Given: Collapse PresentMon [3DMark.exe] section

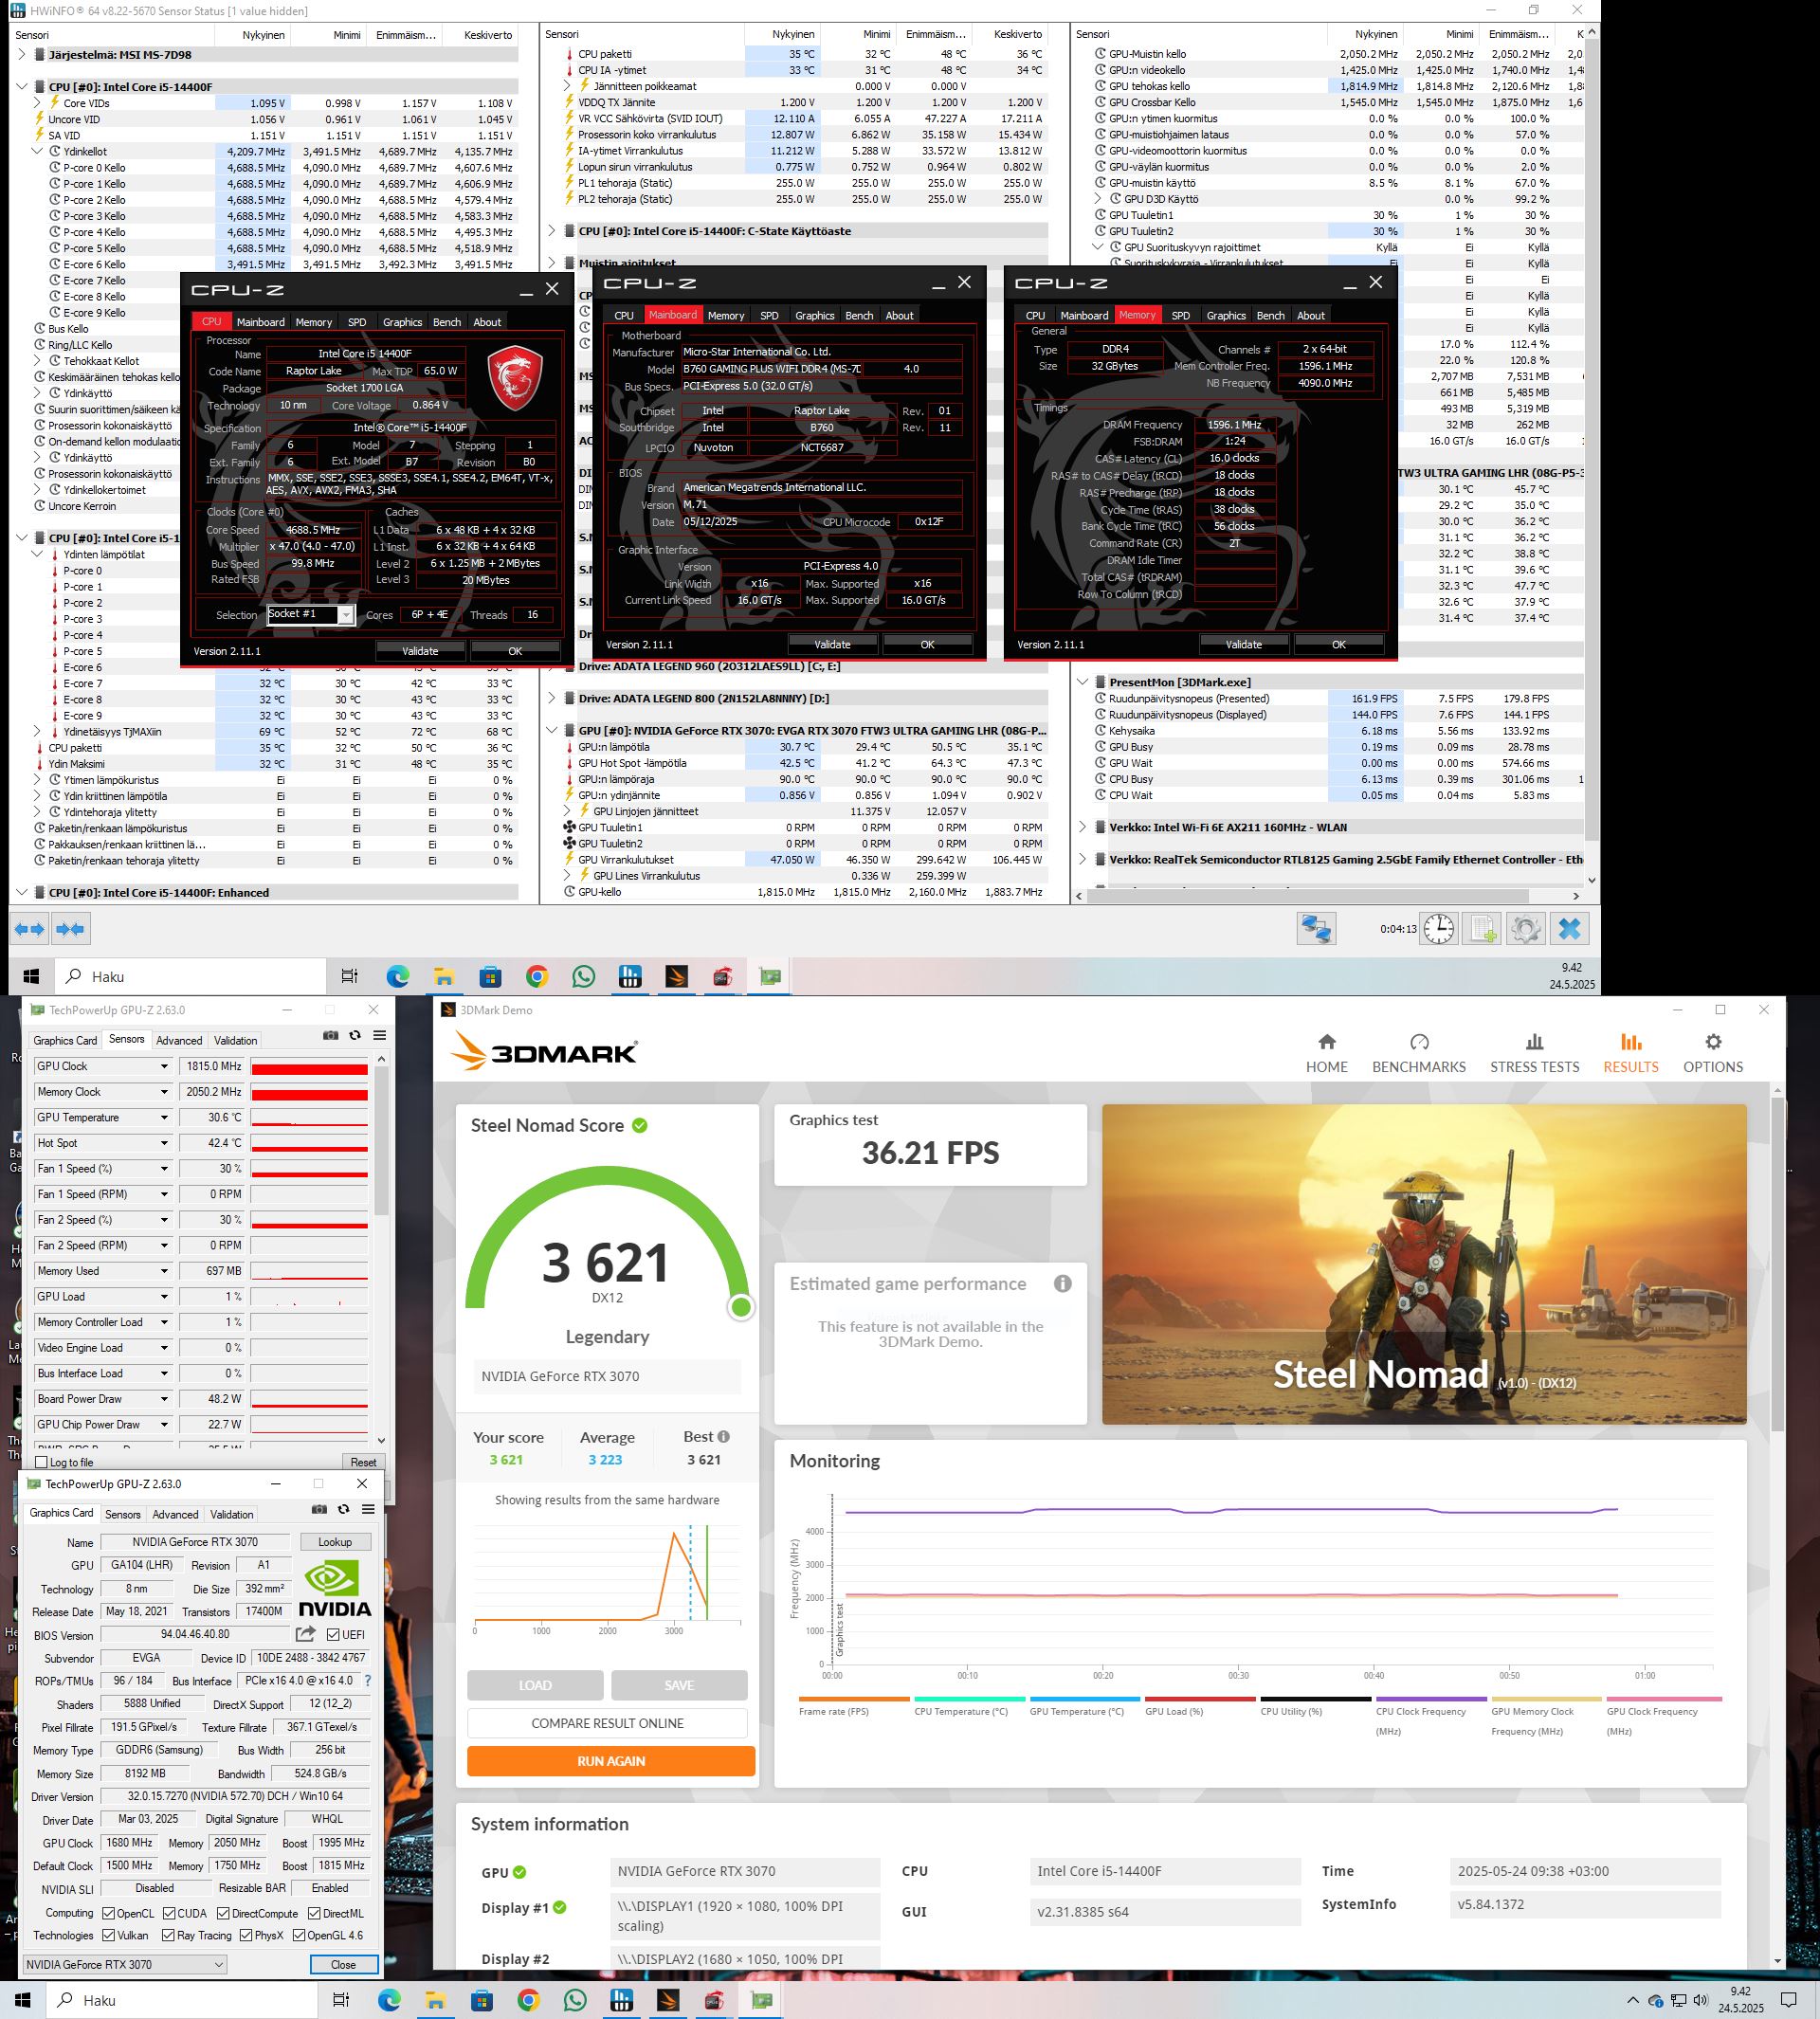Looking at the screenshot, I should 1082,682.
